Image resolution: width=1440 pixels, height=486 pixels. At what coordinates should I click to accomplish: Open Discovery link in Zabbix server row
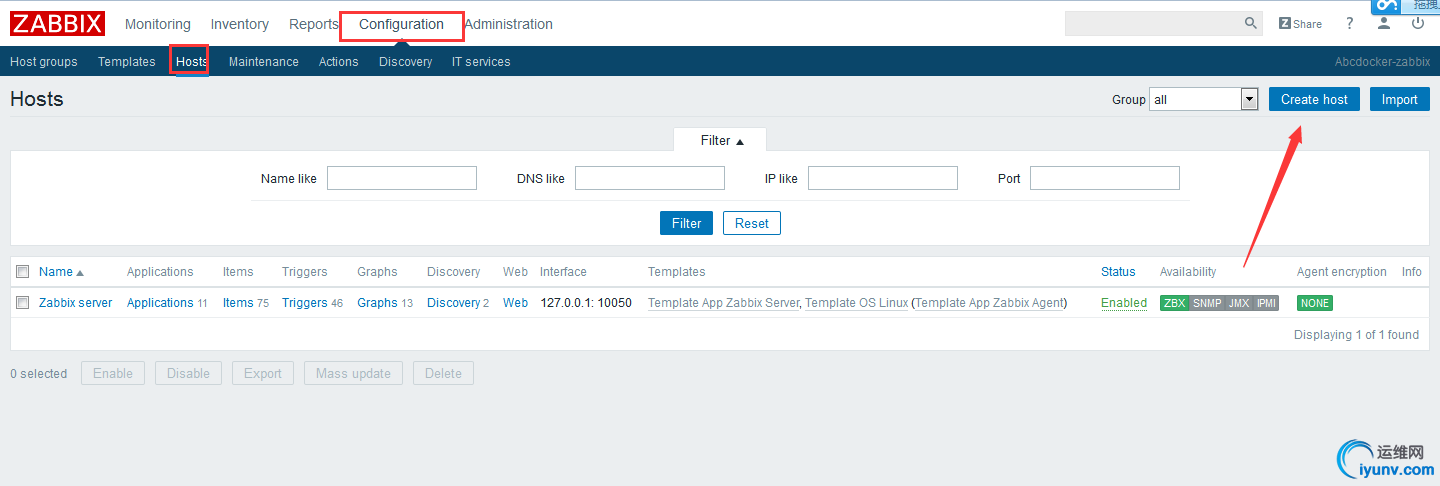coord(453,303)
